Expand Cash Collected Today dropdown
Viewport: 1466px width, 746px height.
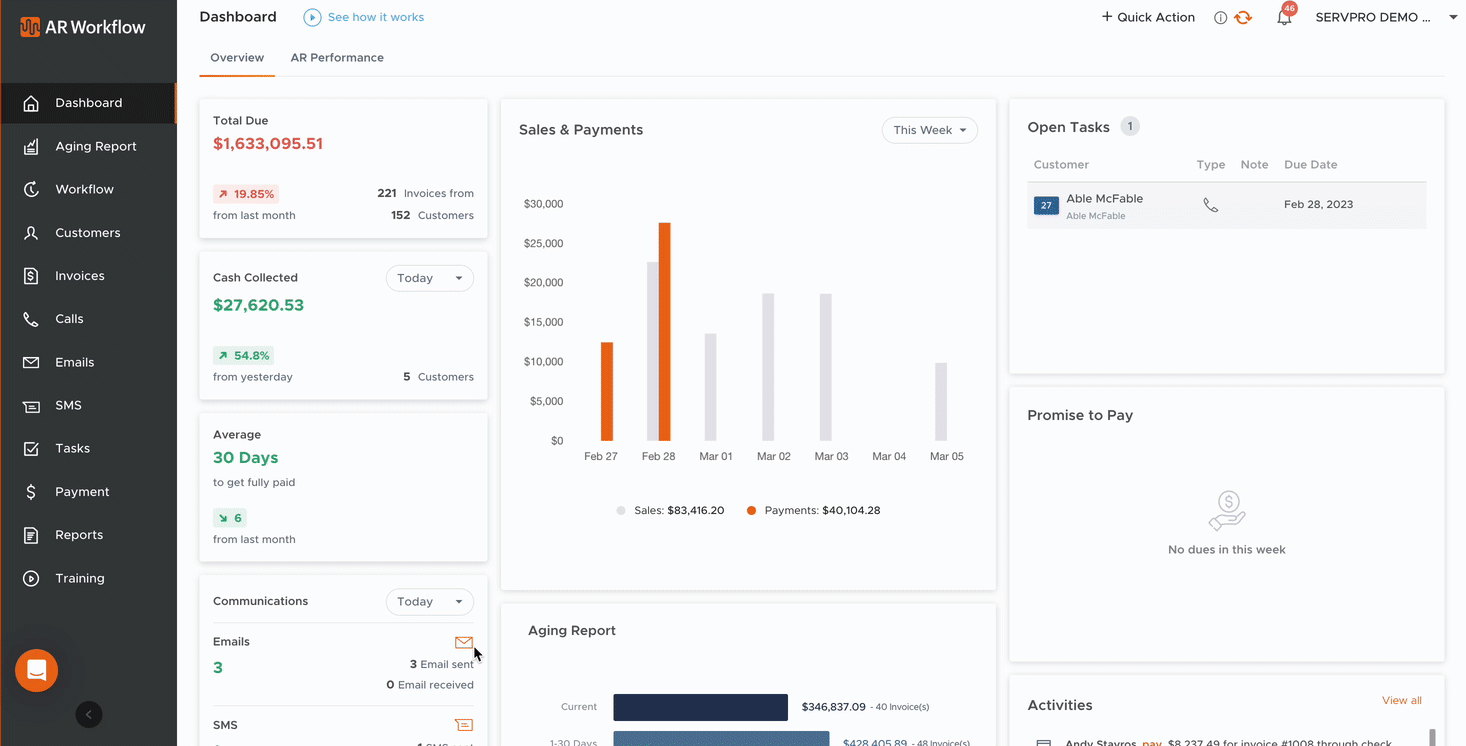point(429,278)
